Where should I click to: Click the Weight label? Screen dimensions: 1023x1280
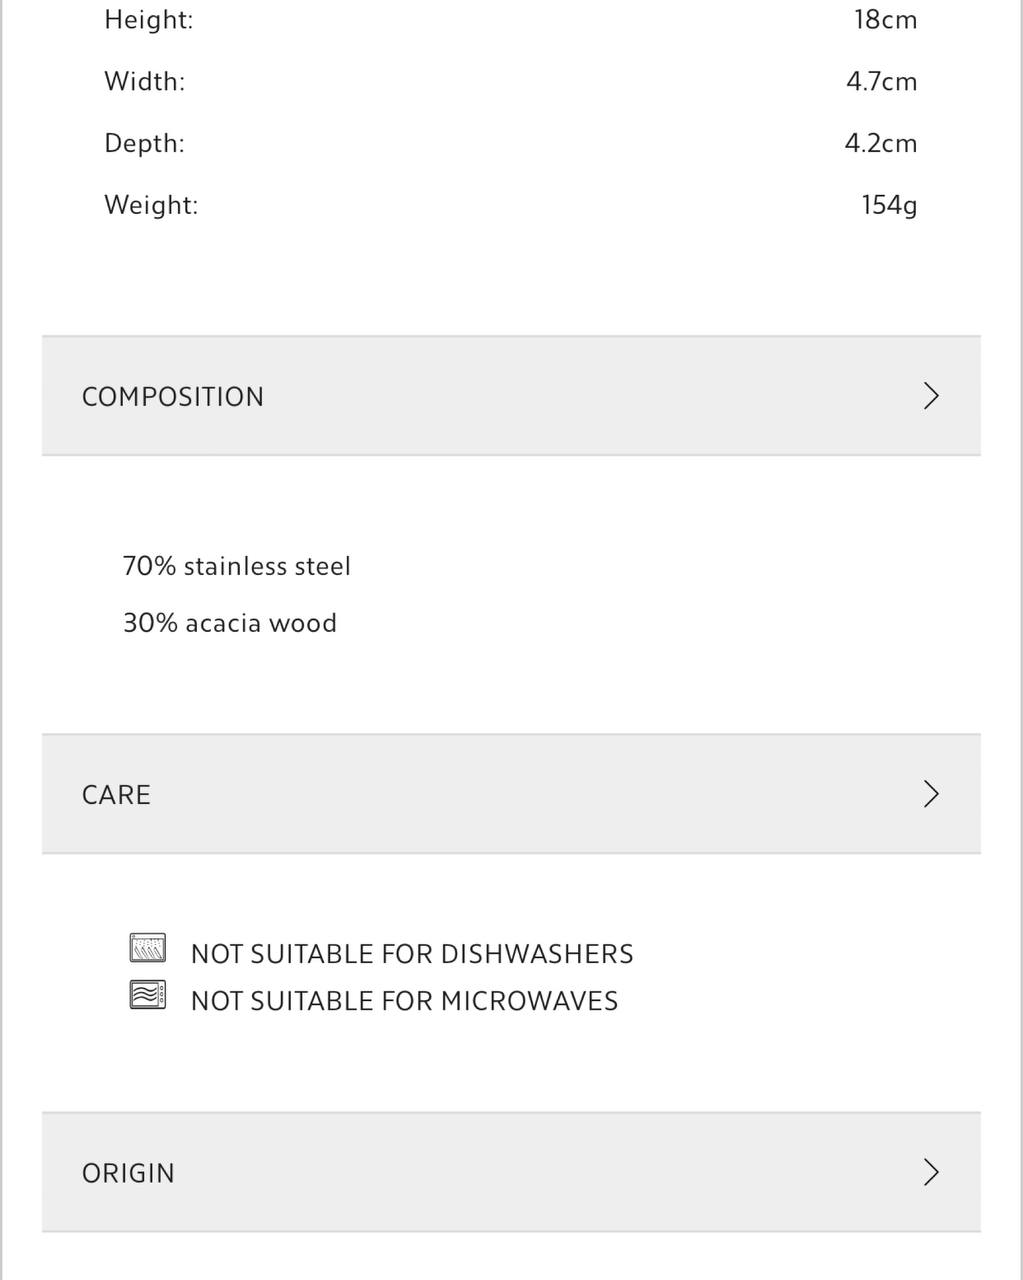click(x=151, y=205)
